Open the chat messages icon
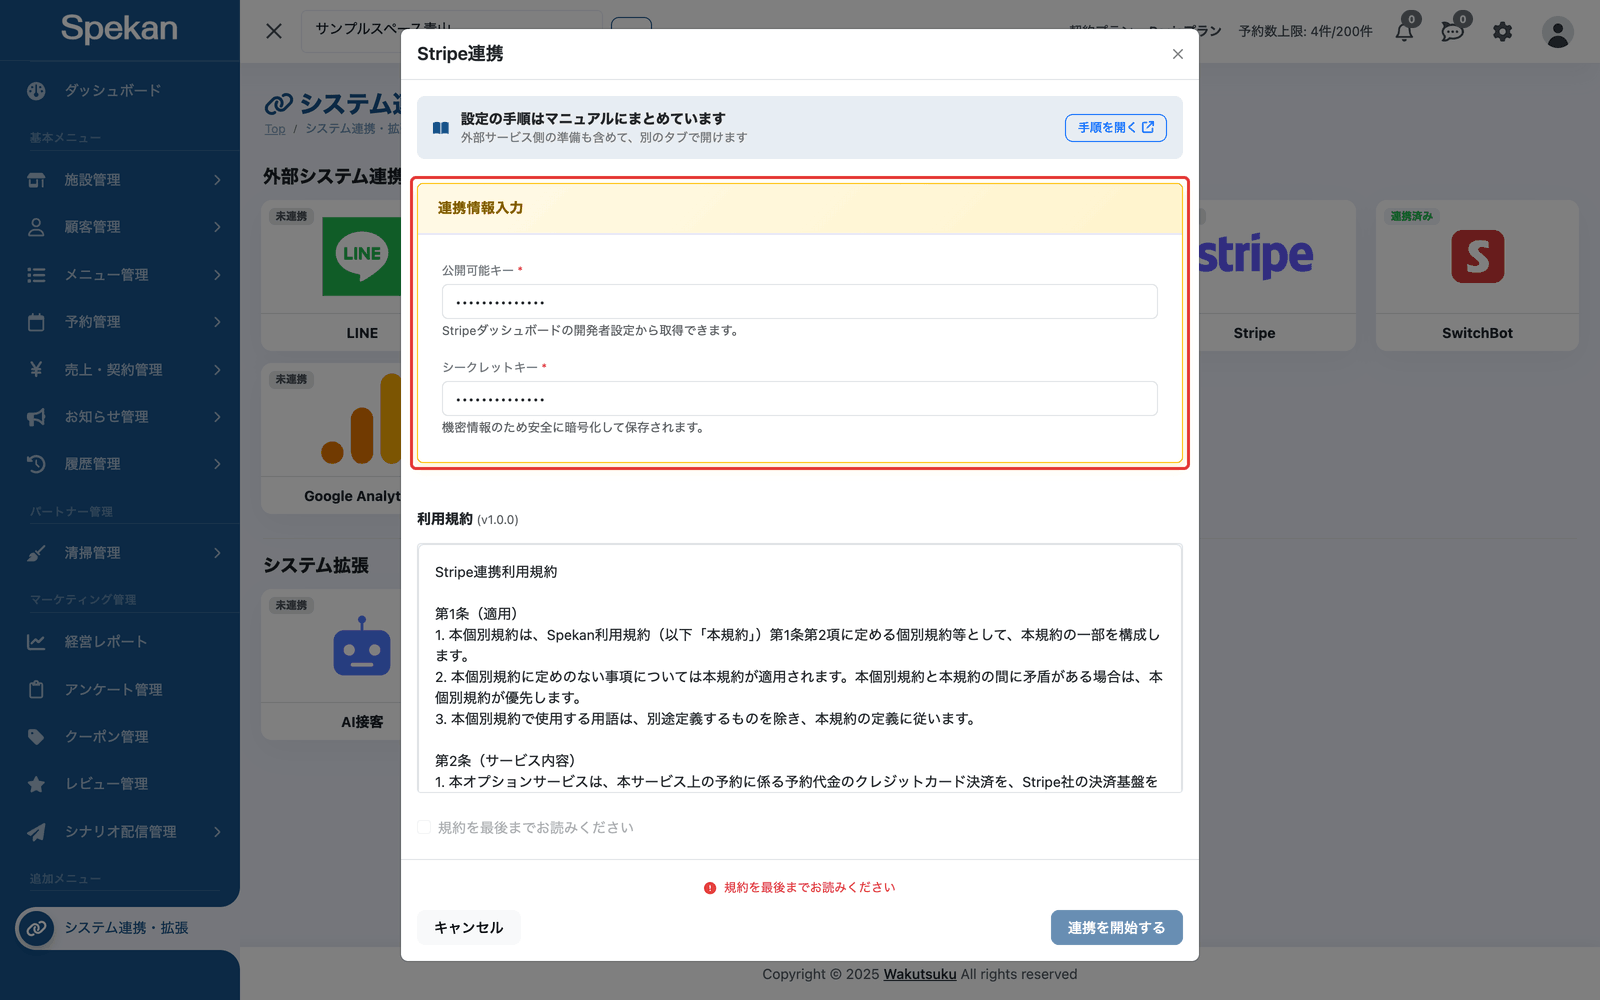This screenshot has width=1600, height=1000. click(x=1453, y=31)
